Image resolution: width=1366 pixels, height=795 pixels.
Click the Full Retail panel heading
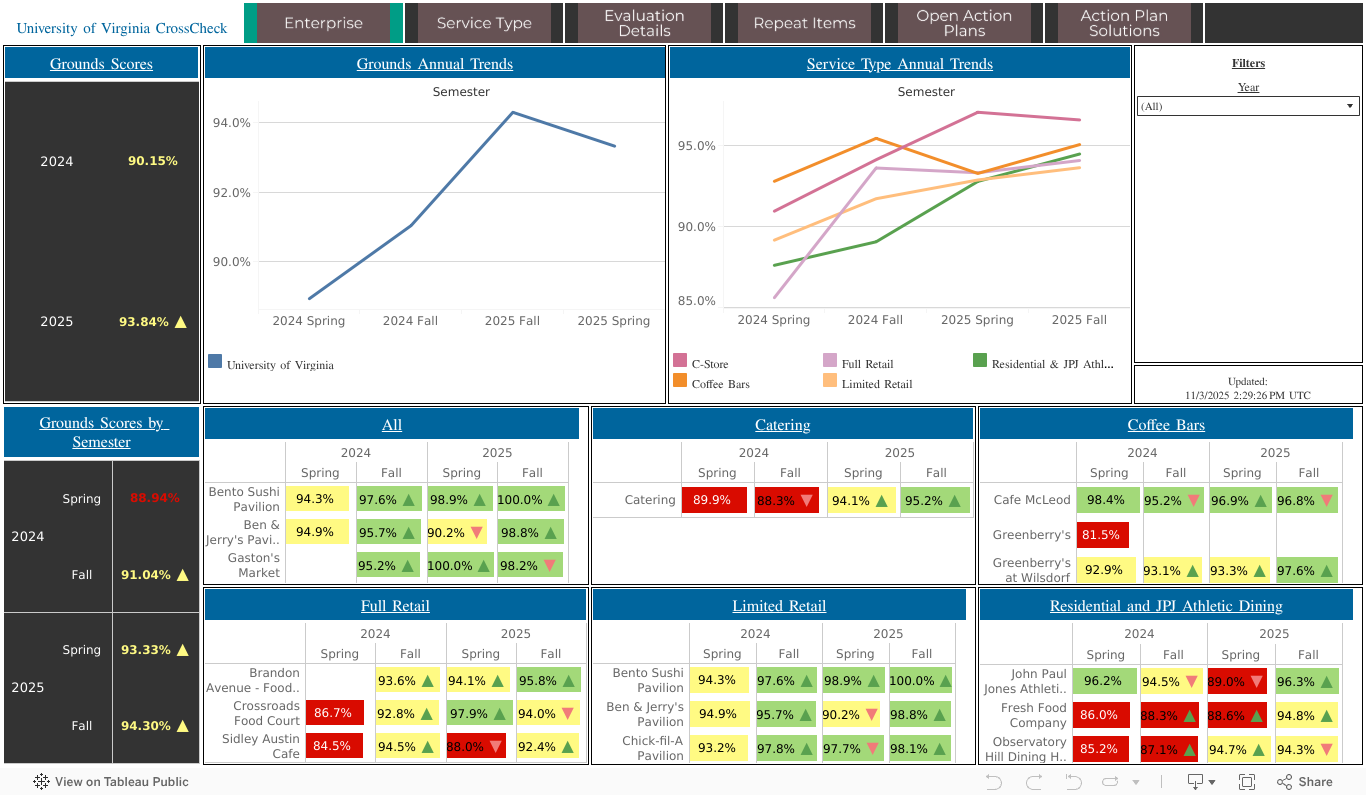click(395, 606)
